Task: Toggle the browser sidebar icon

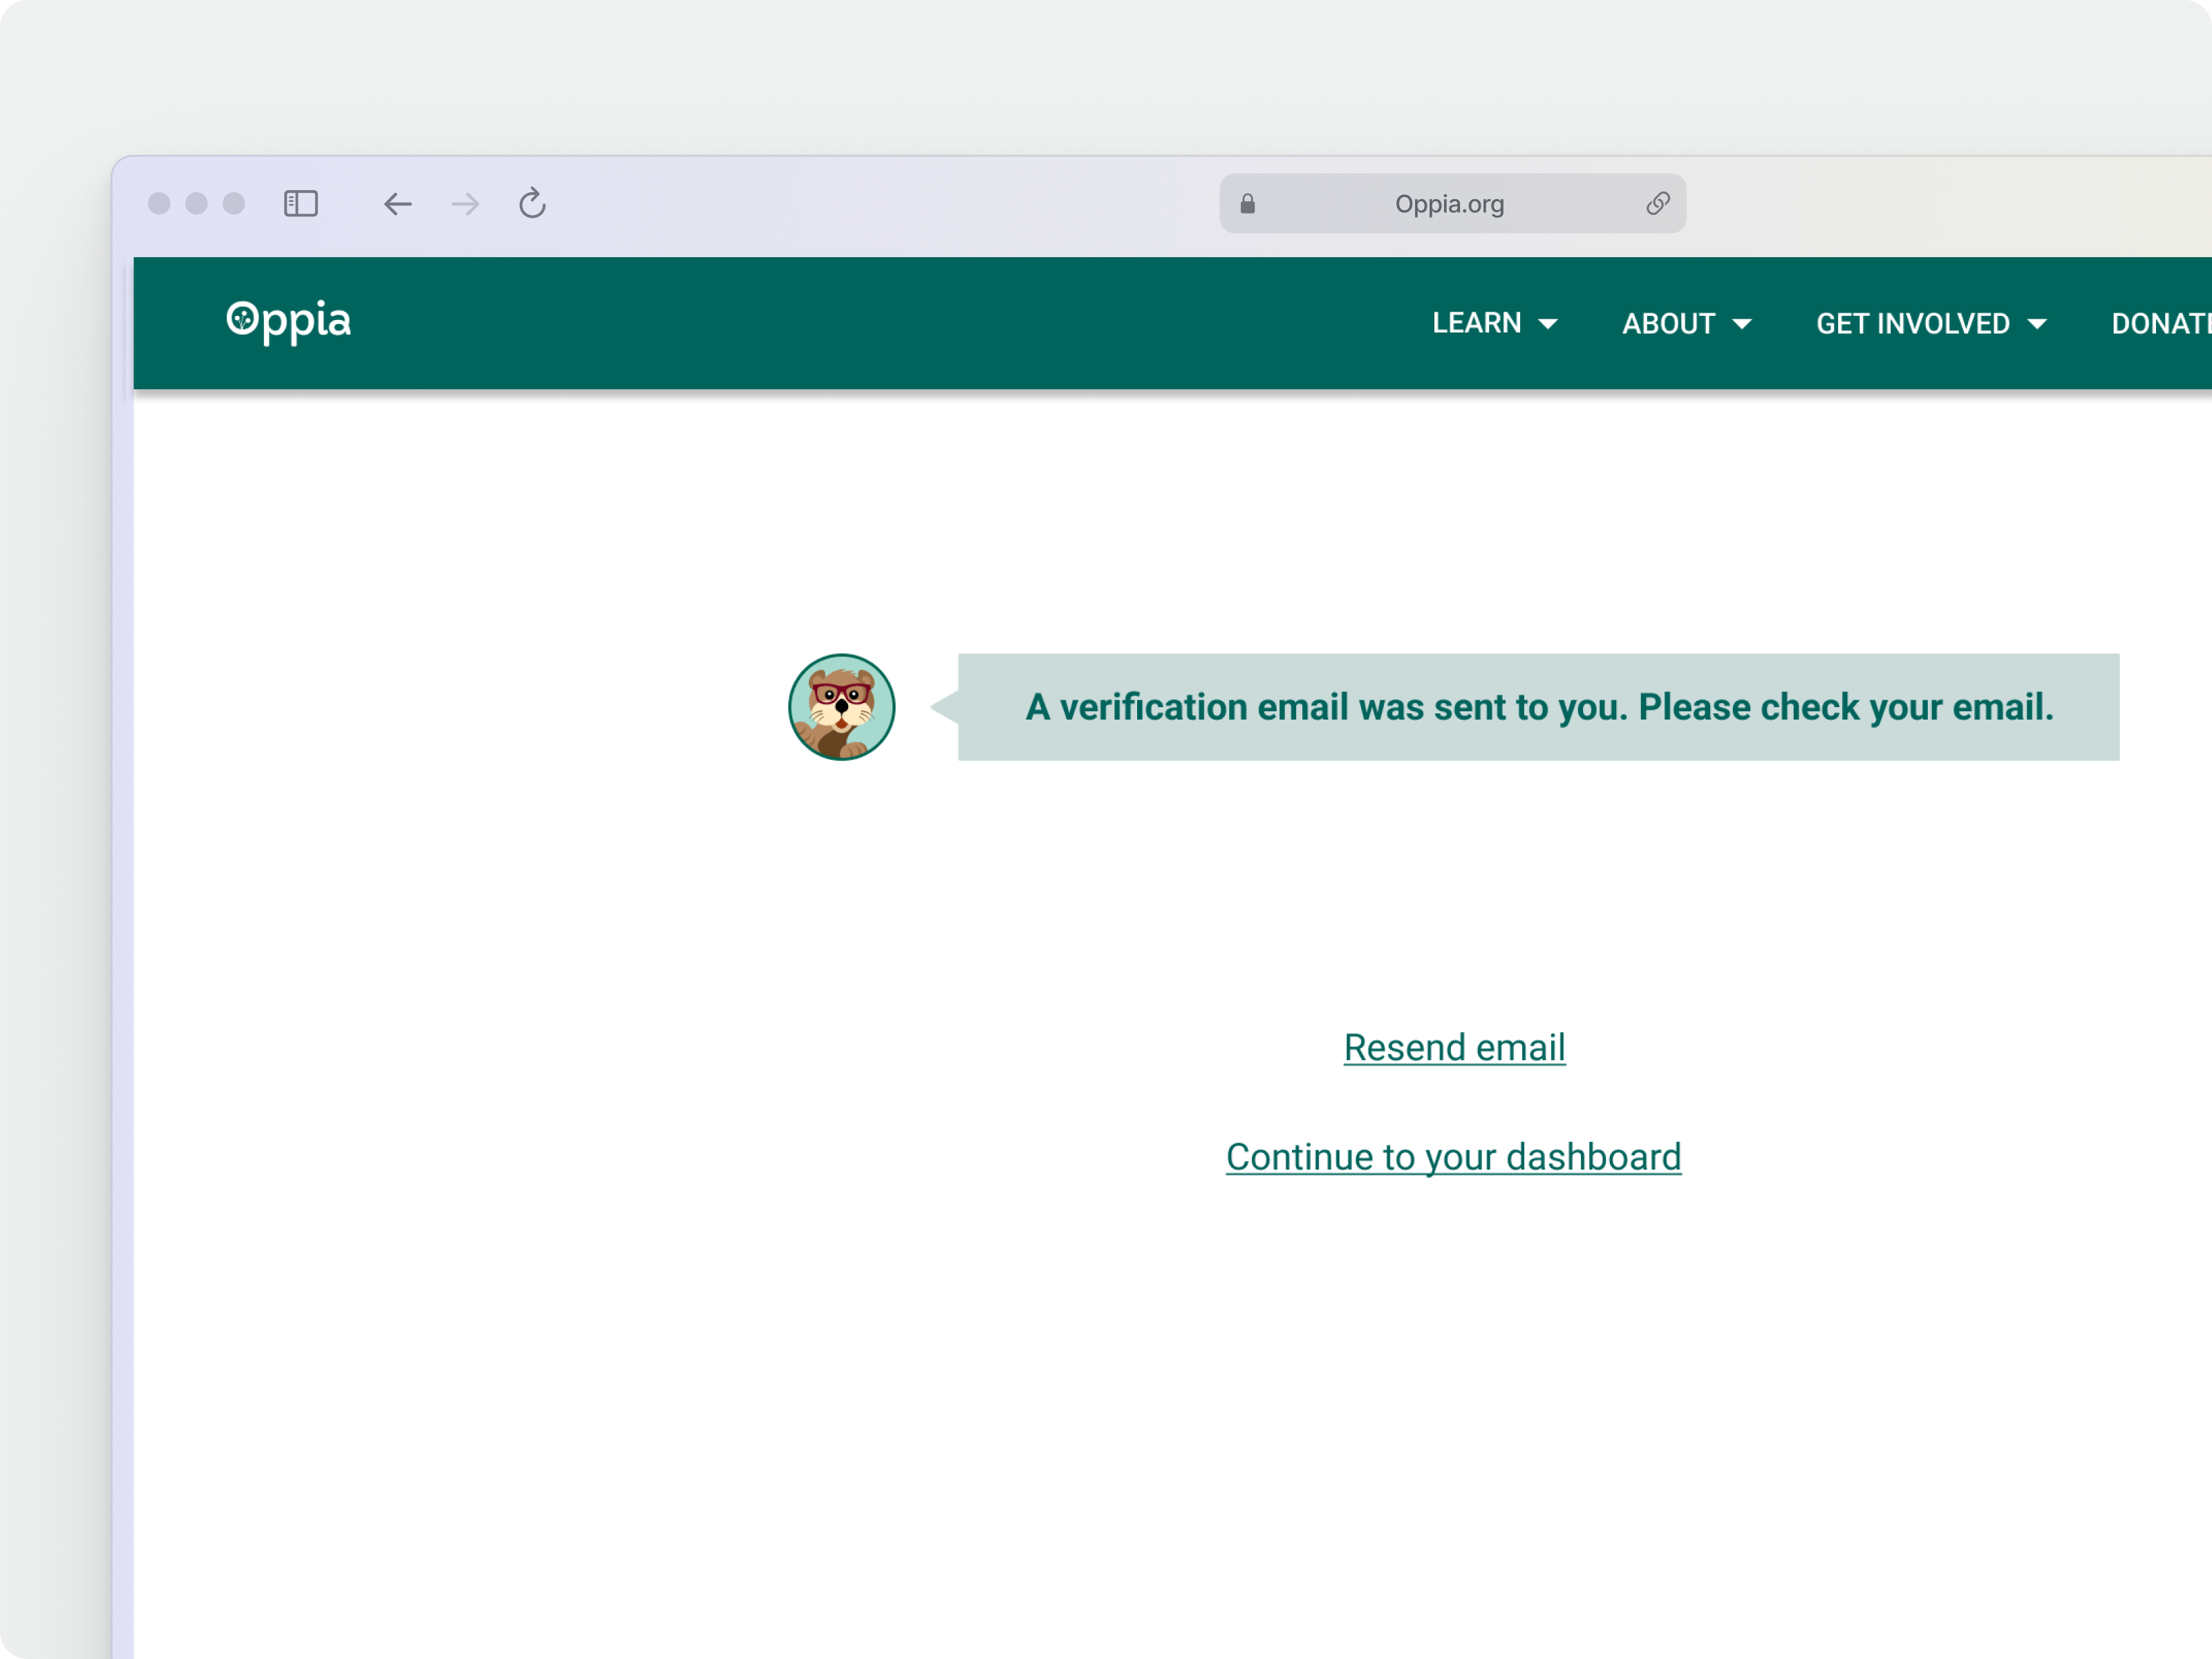Action: [301, 204]
